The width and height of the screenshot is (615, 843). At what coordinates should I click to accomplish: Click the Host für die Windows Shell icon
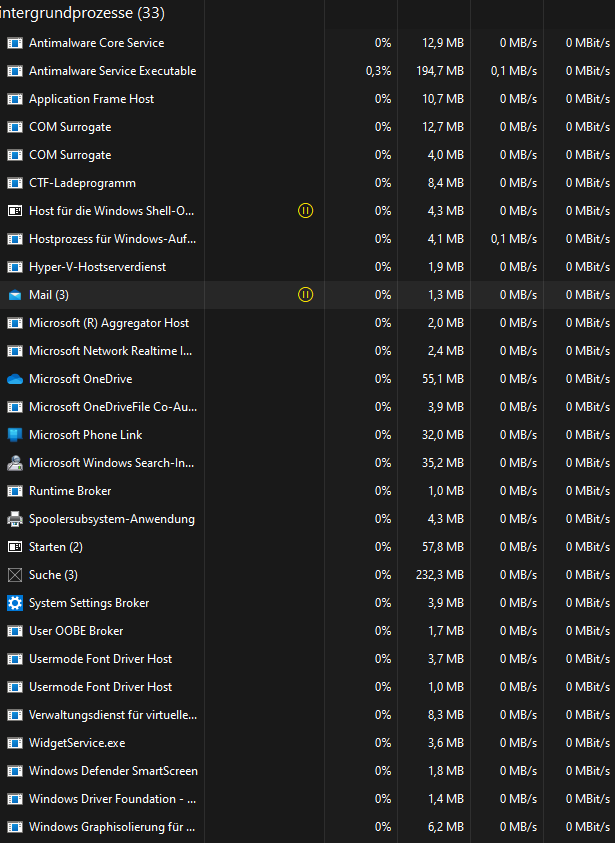point(15,211)
